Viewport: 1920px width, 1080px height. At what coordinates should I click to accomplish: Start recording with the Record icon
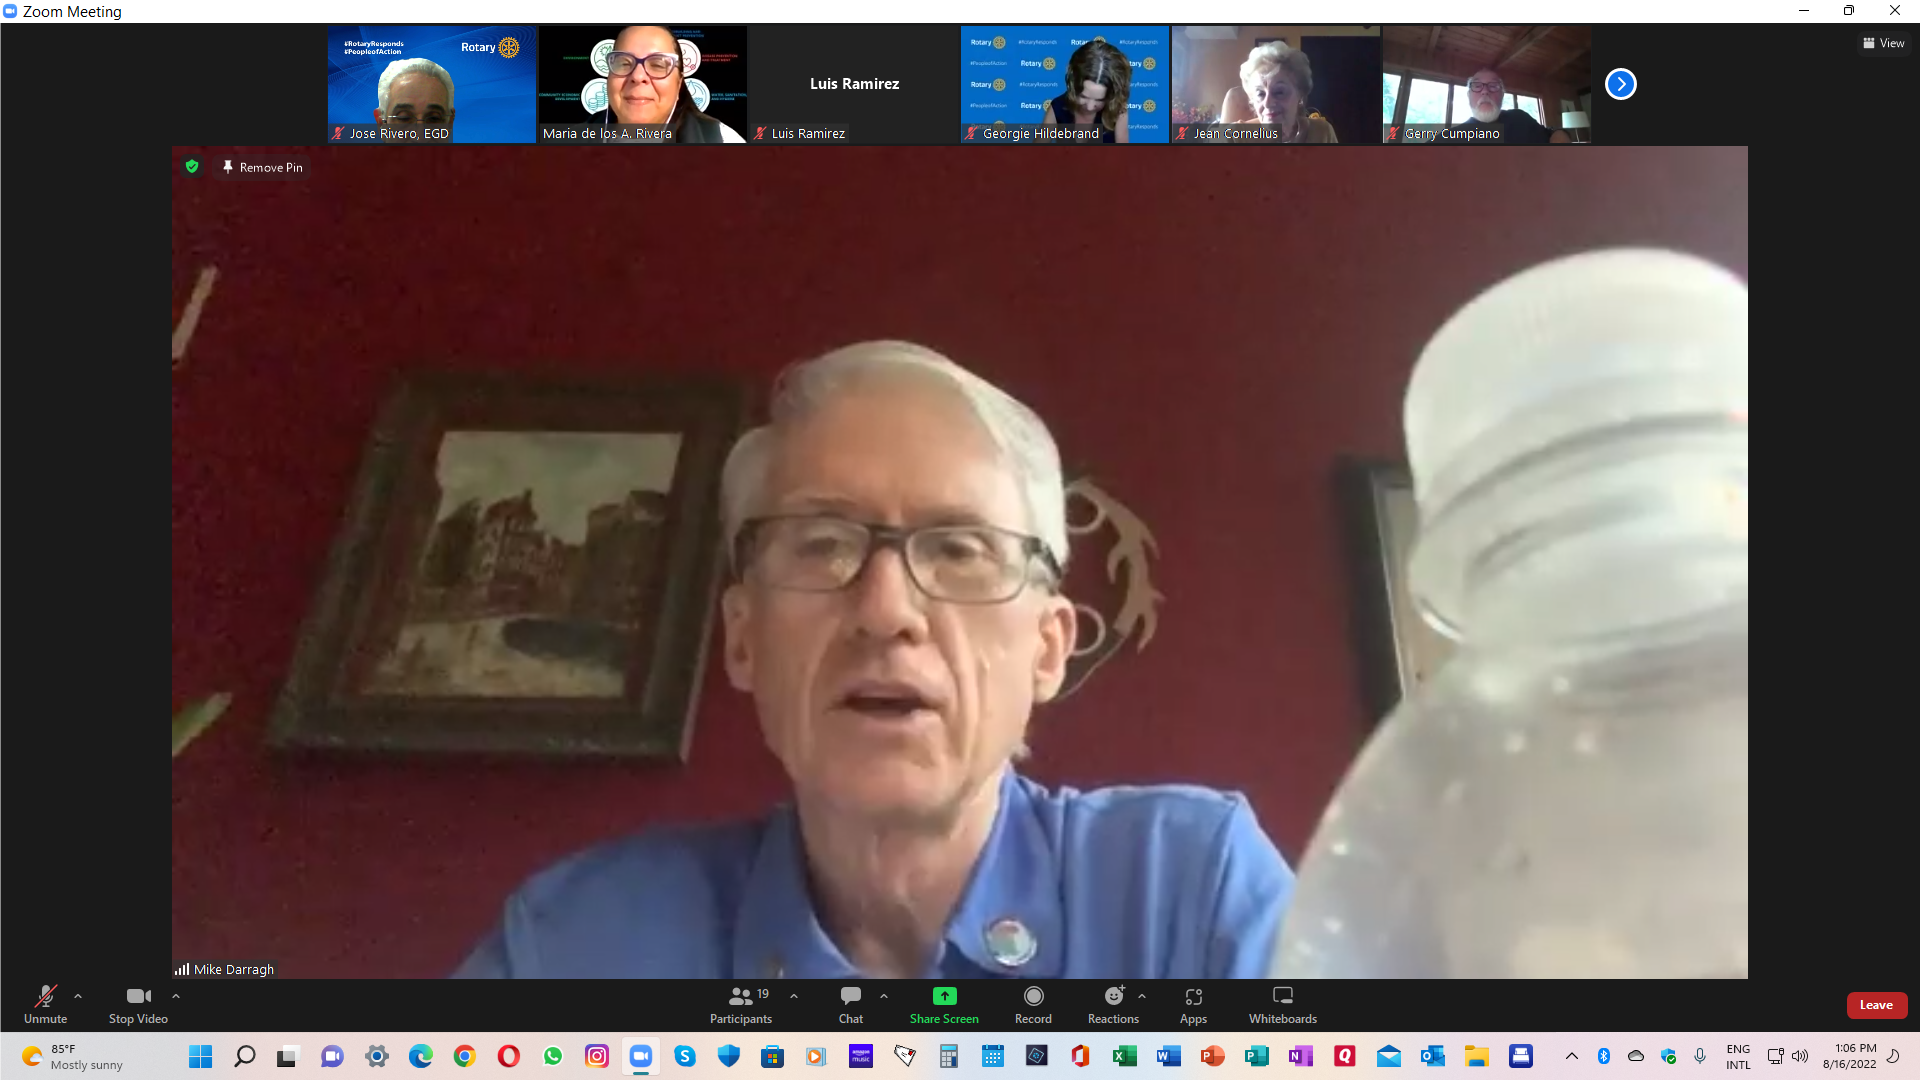(x=1033, y=996)
